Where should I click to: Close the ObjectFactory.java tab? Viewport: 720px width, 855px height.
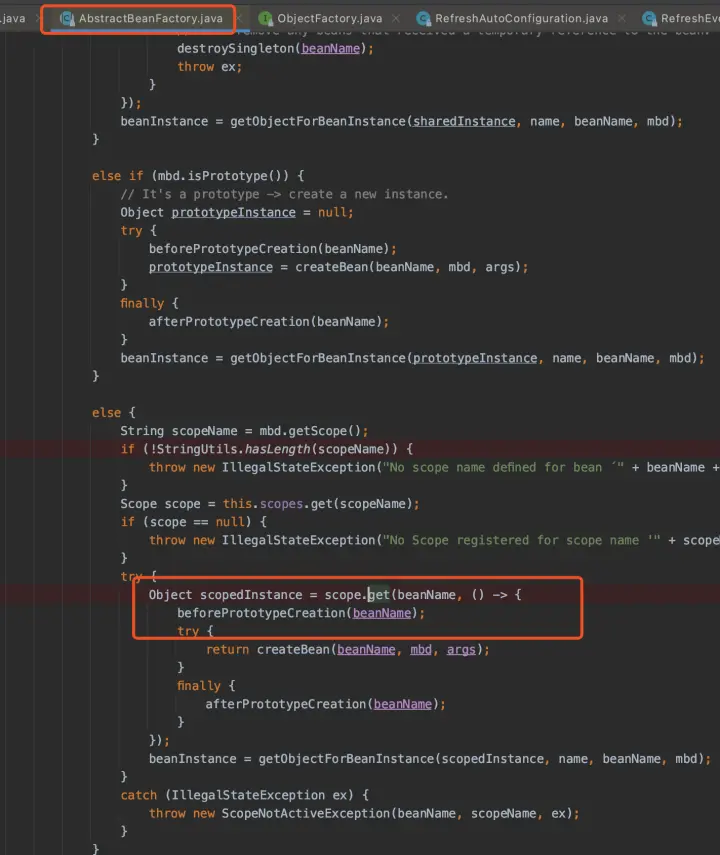396,19
